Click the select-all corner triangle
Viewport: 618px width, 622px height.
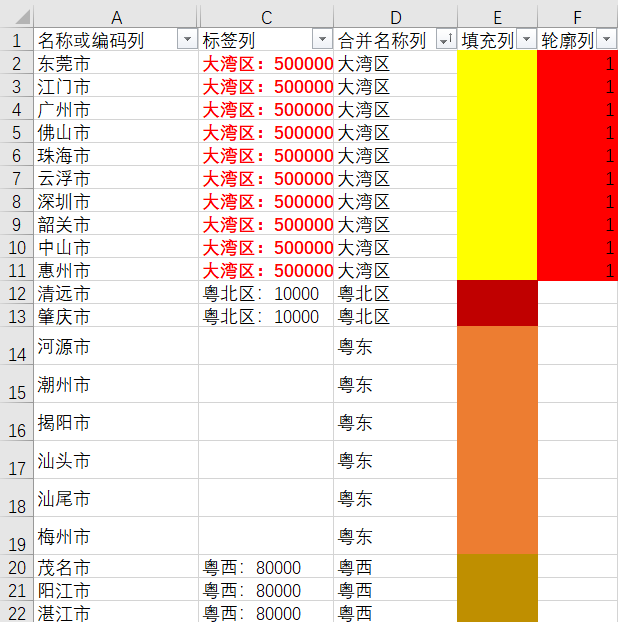pyautogui.click(x=23, y=17)
